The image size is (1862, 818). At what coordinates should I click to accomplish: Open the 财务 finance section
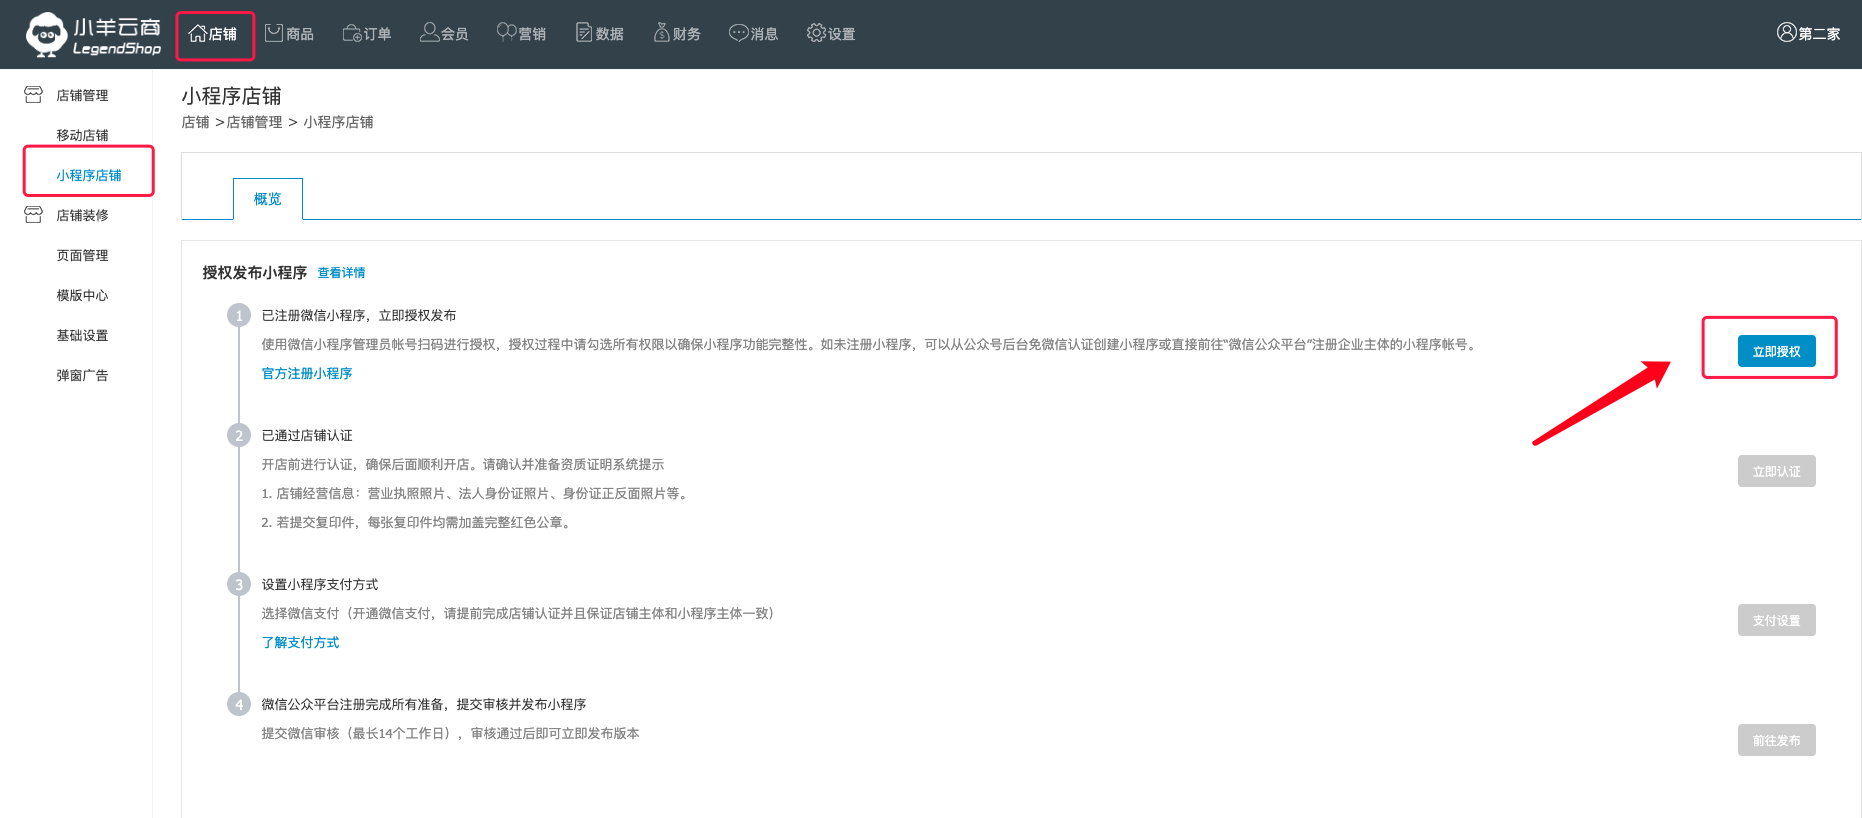tap(677, 34)
